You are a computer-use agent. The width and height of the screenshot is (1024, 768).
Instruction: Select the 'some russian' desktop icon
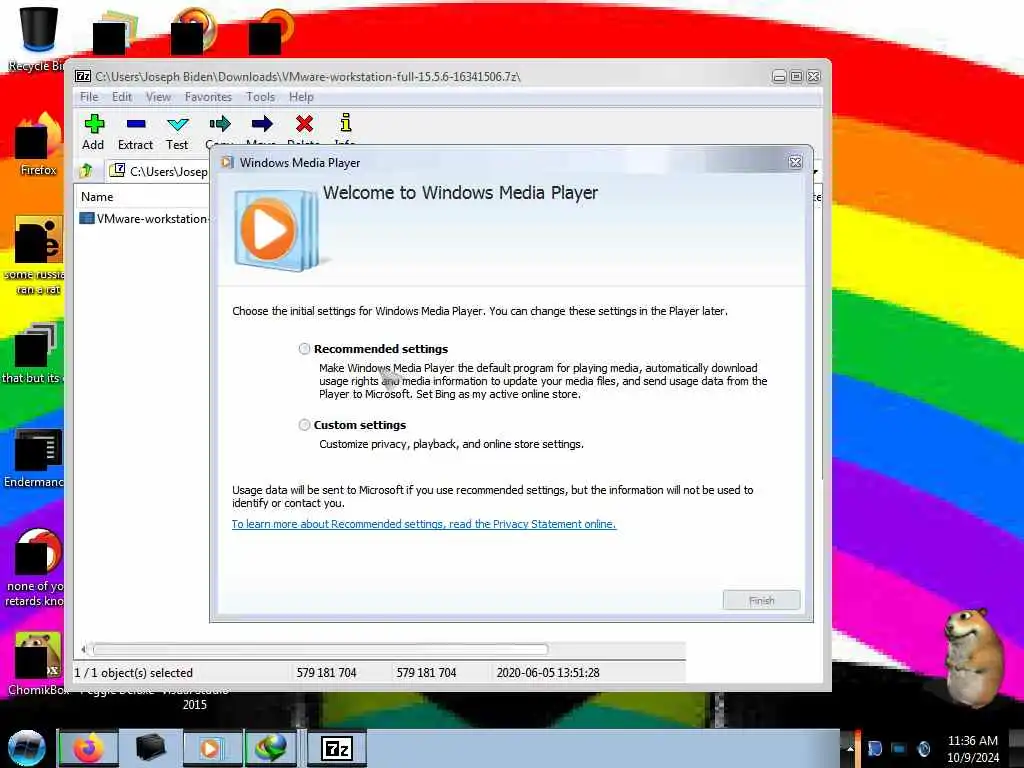[x=38, y=256]
